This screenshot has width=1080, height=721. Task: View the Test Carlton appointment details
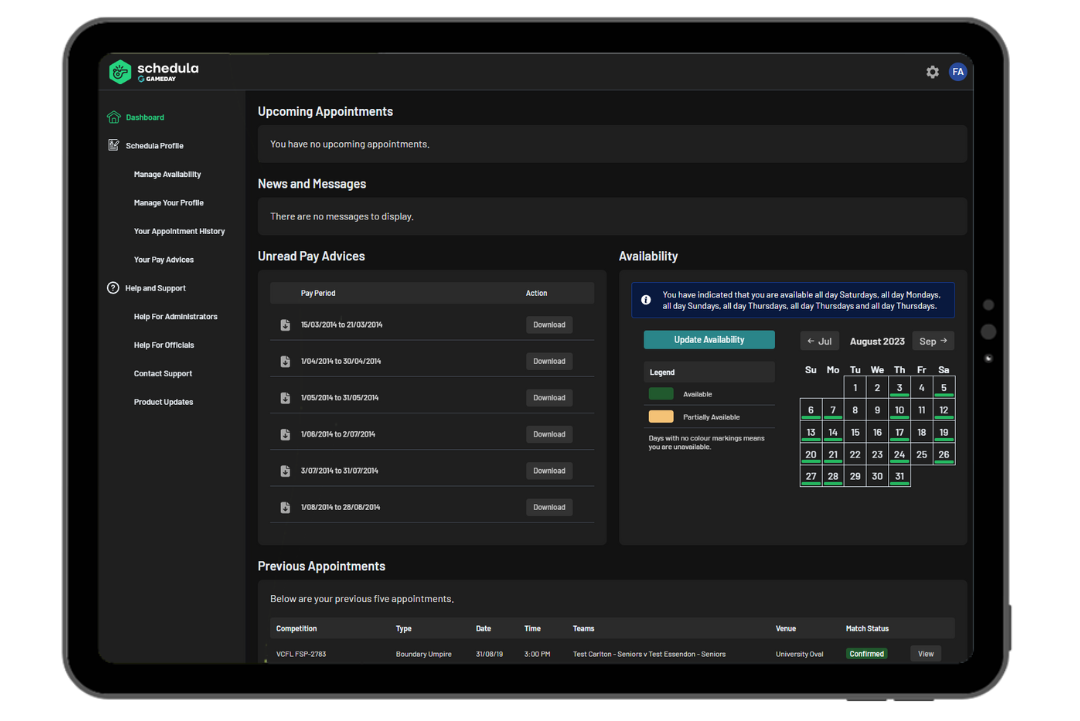click(x=924, y=653)
